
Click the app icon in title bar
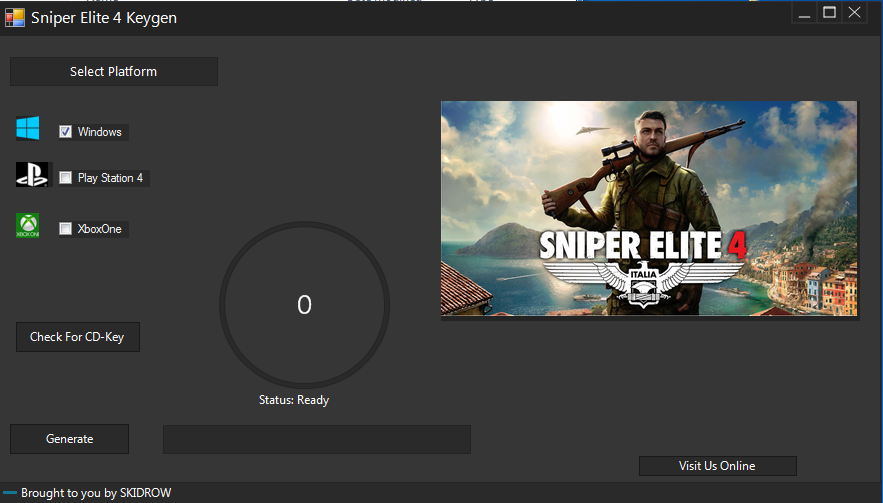coord(15,18)
